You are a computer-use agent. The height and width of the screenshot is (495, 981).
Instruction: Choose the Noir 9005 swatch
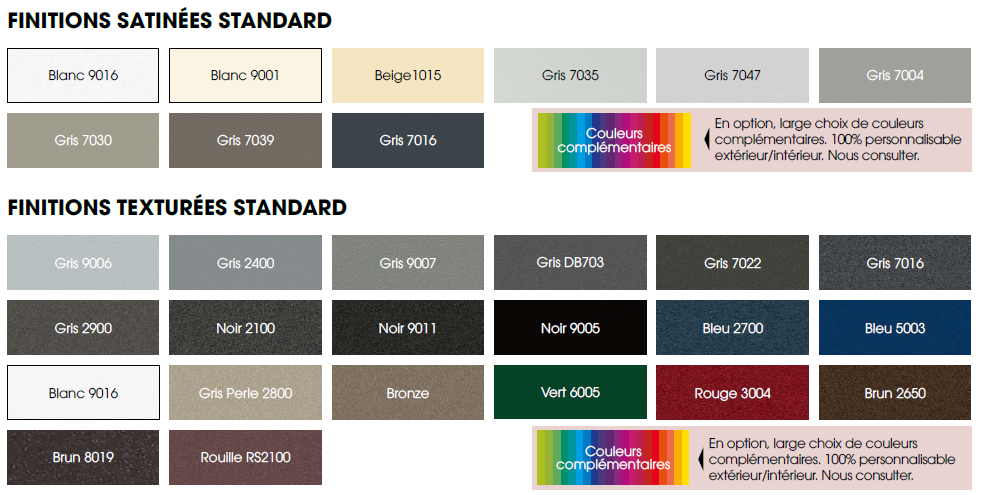coord(570,328)
